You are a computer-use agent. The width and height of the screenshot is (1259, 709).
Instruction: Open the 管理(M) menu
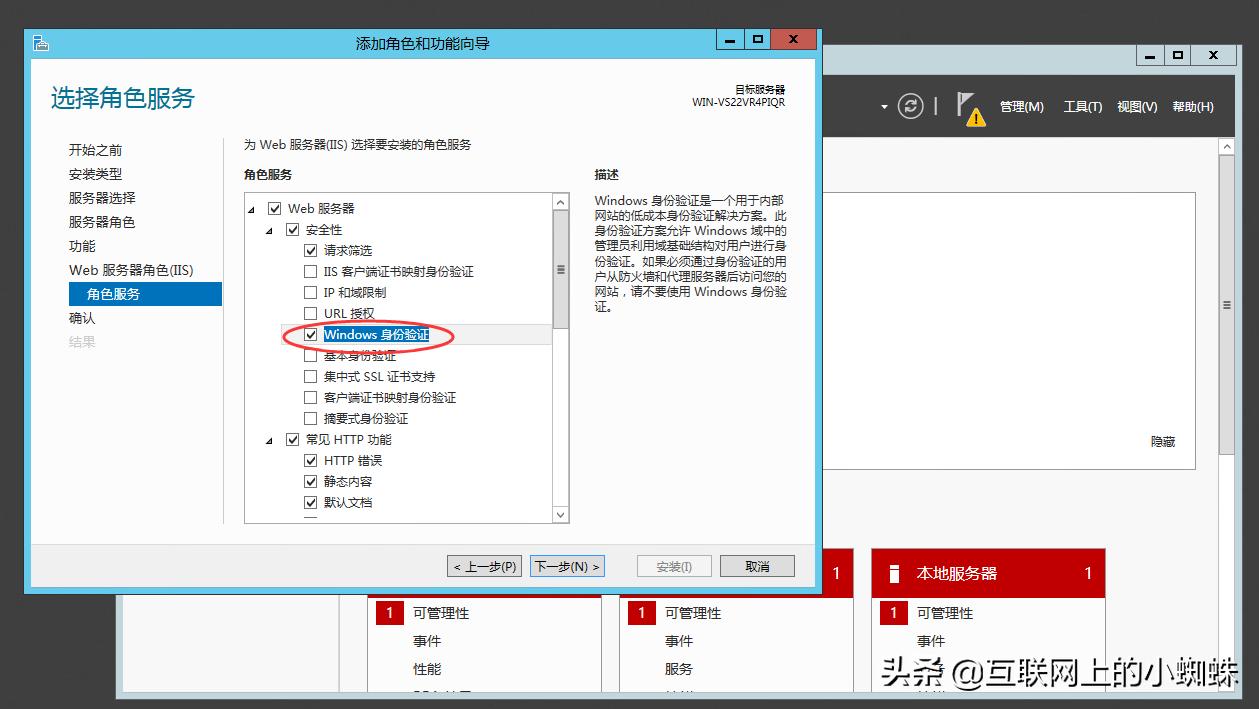(1021, 106)
